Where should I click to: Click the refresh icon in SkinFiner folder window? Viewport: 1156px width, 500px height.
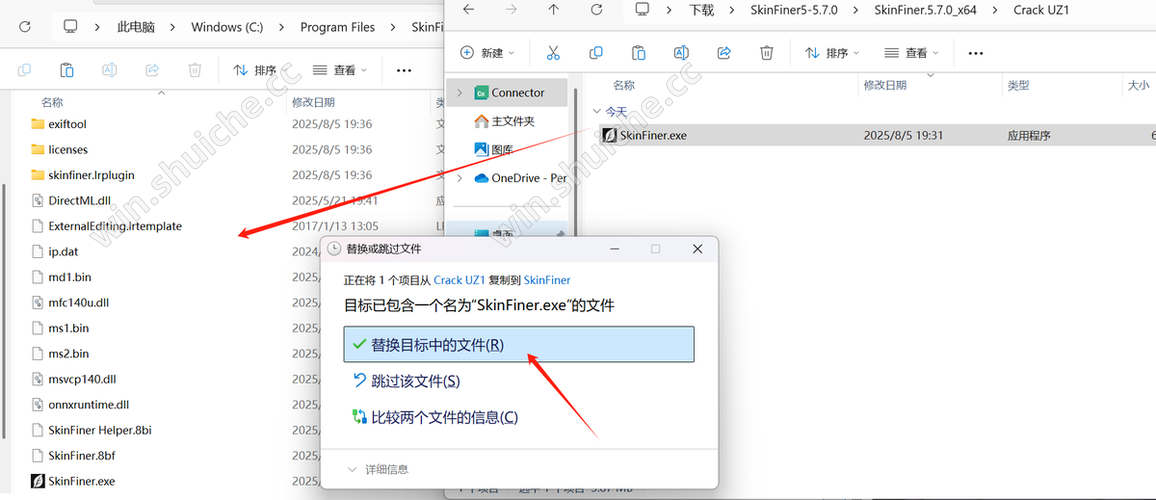pyautogui.click(x=24, y=27)
